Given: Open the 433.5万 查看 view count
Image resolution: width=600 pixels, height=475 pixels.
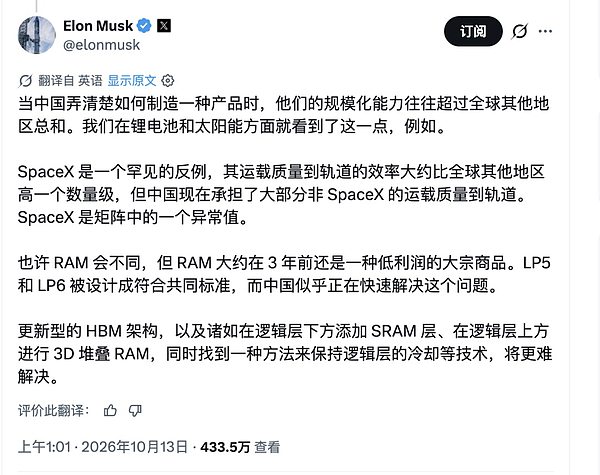Looking at the screenshot, I should coord(240,447).
